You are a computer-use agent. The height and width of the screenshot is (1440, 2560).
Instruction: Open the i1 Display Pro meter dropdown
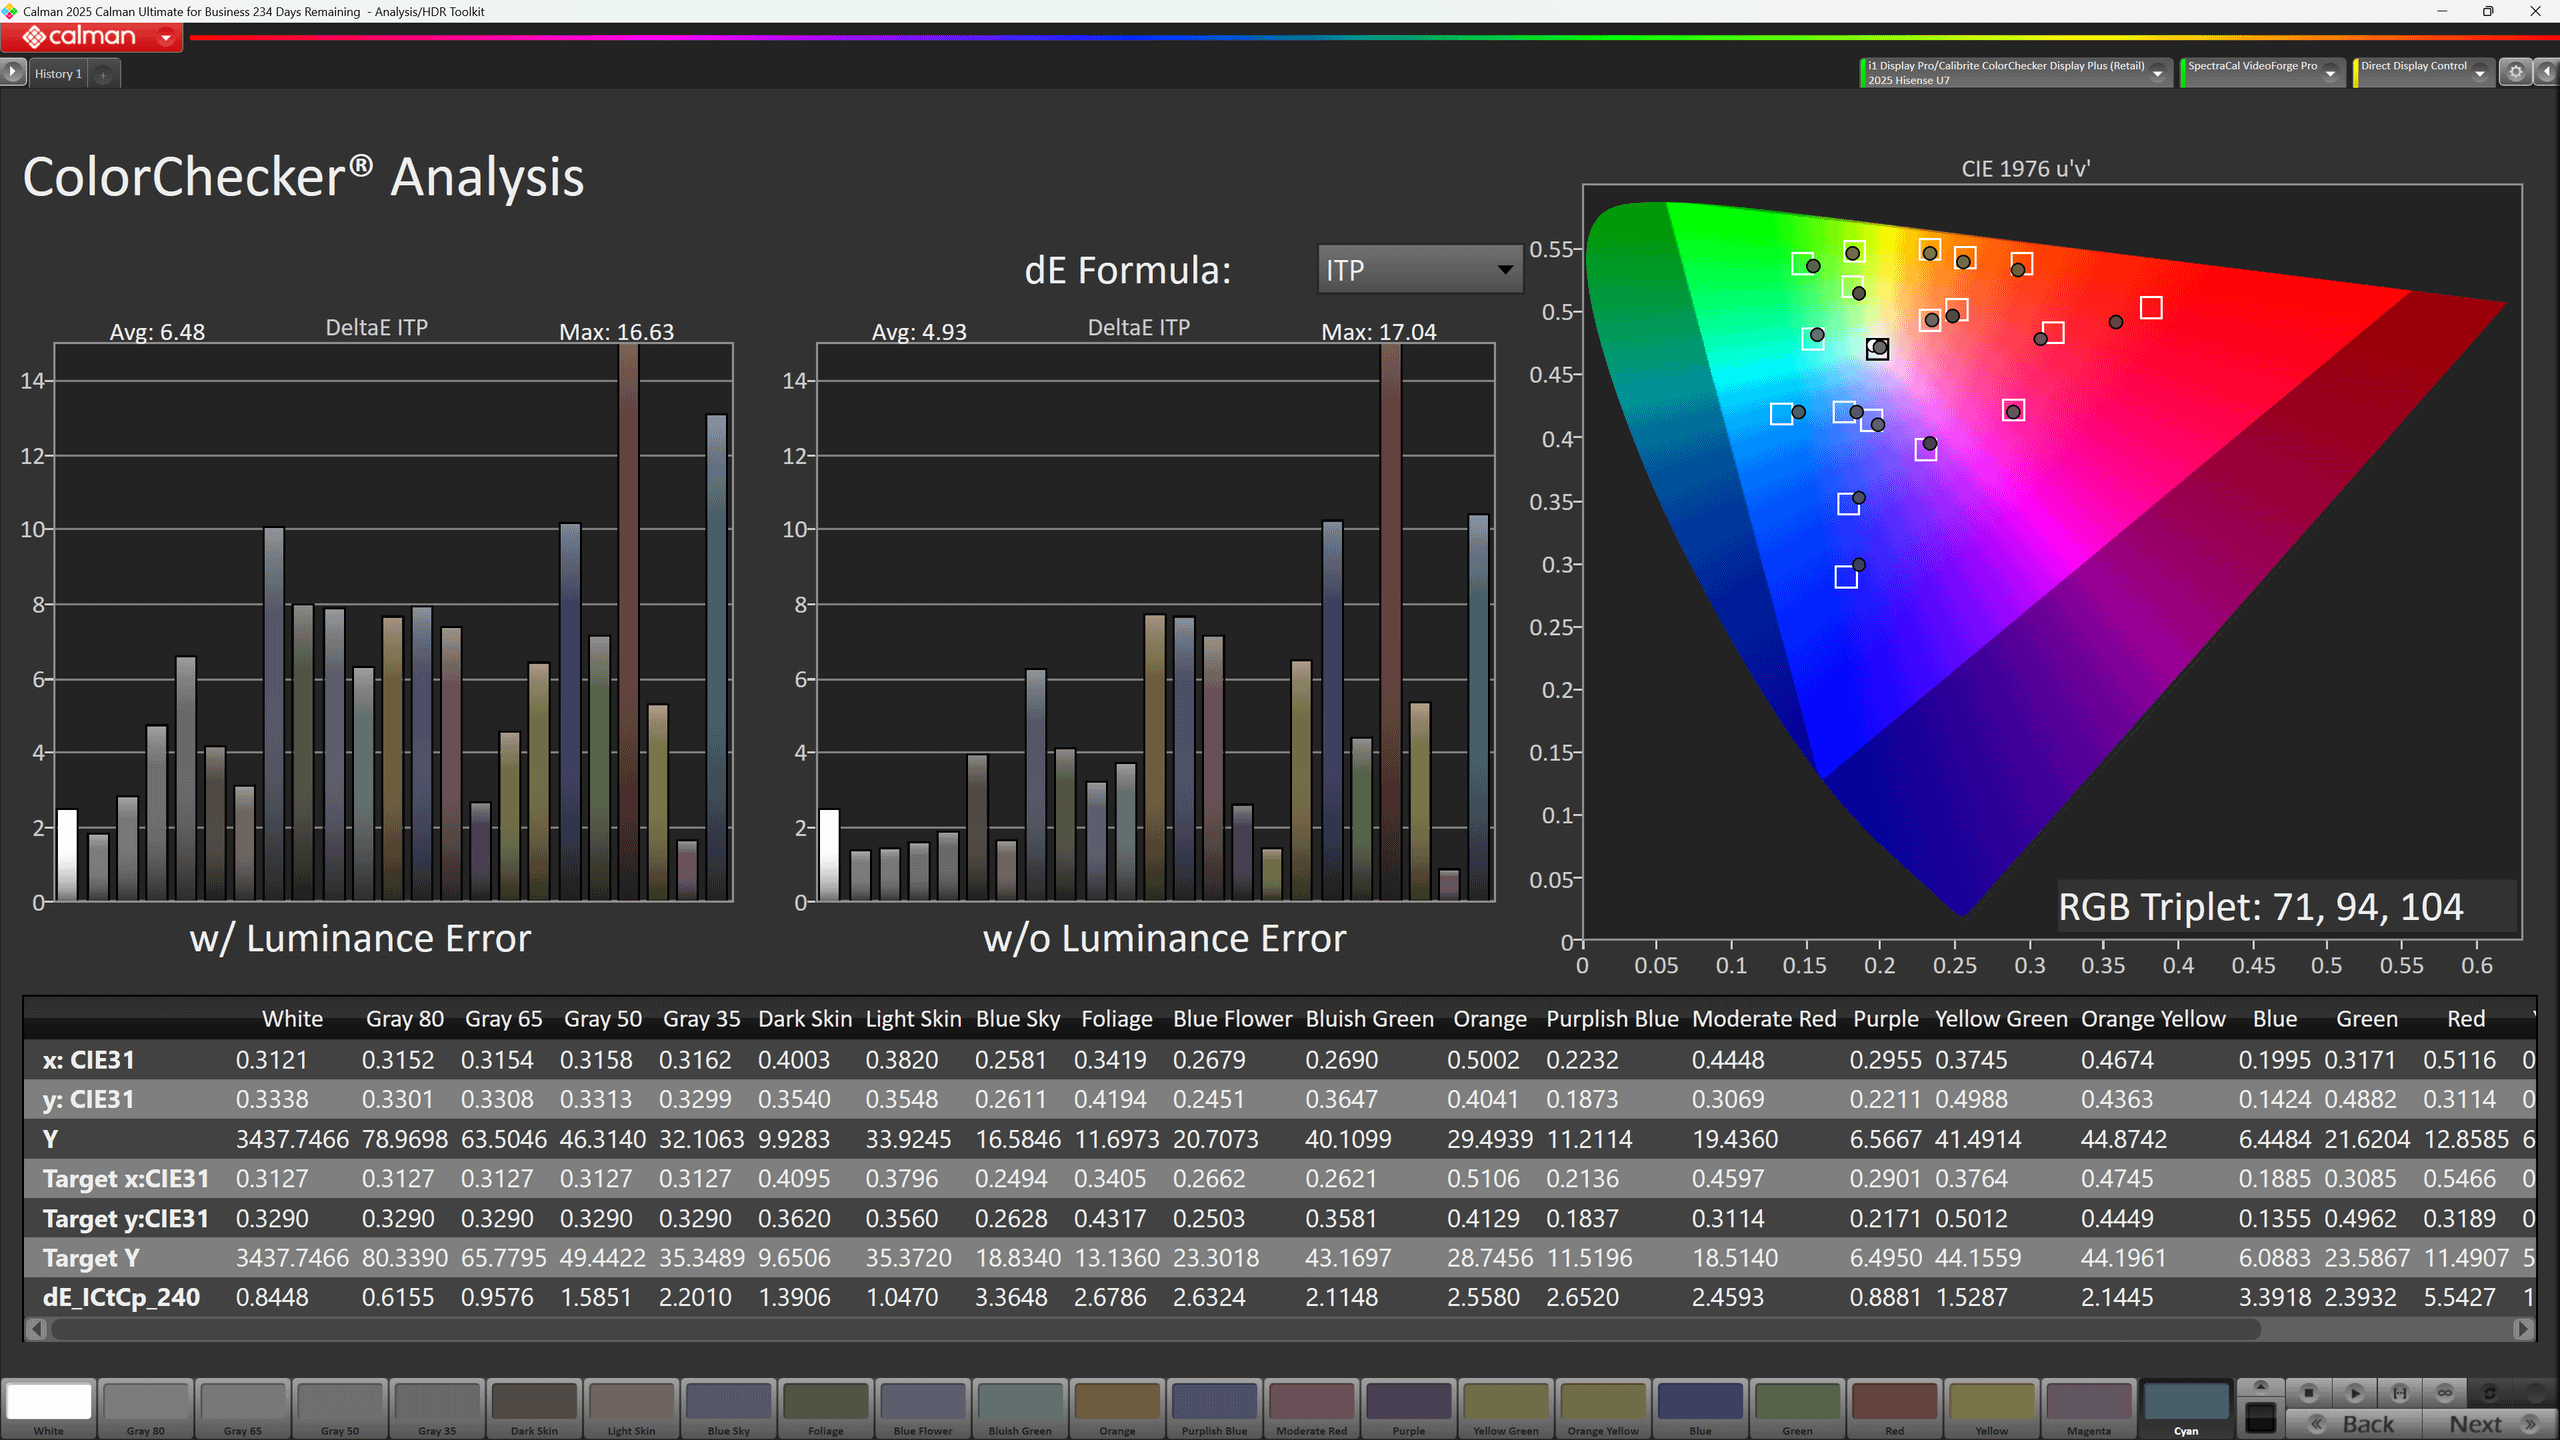[2158, 73]
